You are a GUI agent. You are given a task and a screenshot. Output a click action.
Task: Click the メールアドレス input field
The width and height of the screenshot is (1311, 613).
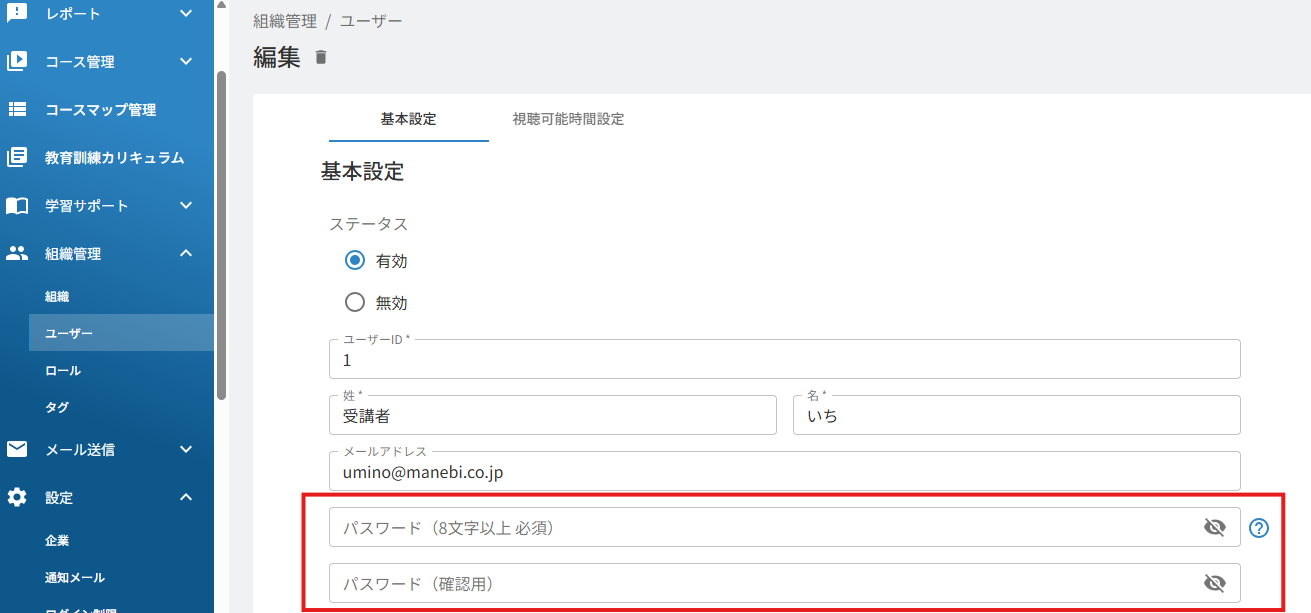(785, 471)
